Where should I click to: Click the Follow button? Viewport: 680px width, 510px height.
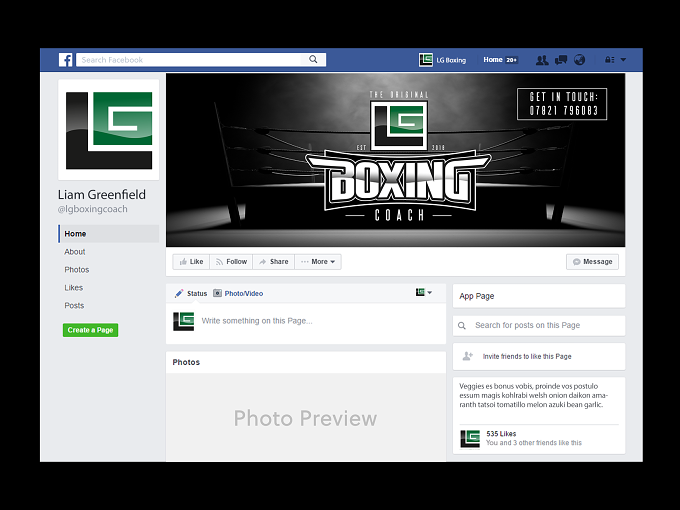[x=231, y=262]
